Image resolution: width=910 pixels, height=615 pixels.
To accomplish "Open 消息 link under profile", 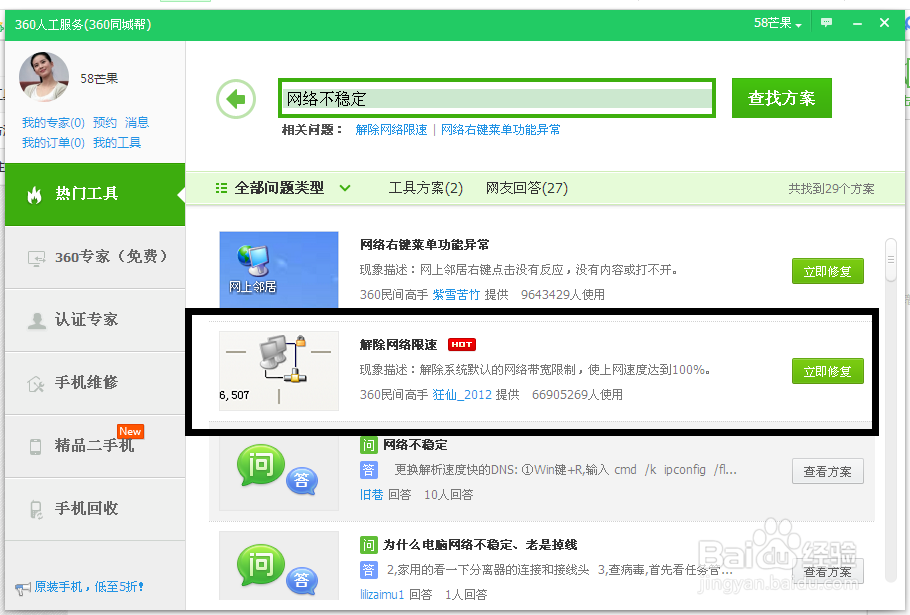I will coord(137,122).
